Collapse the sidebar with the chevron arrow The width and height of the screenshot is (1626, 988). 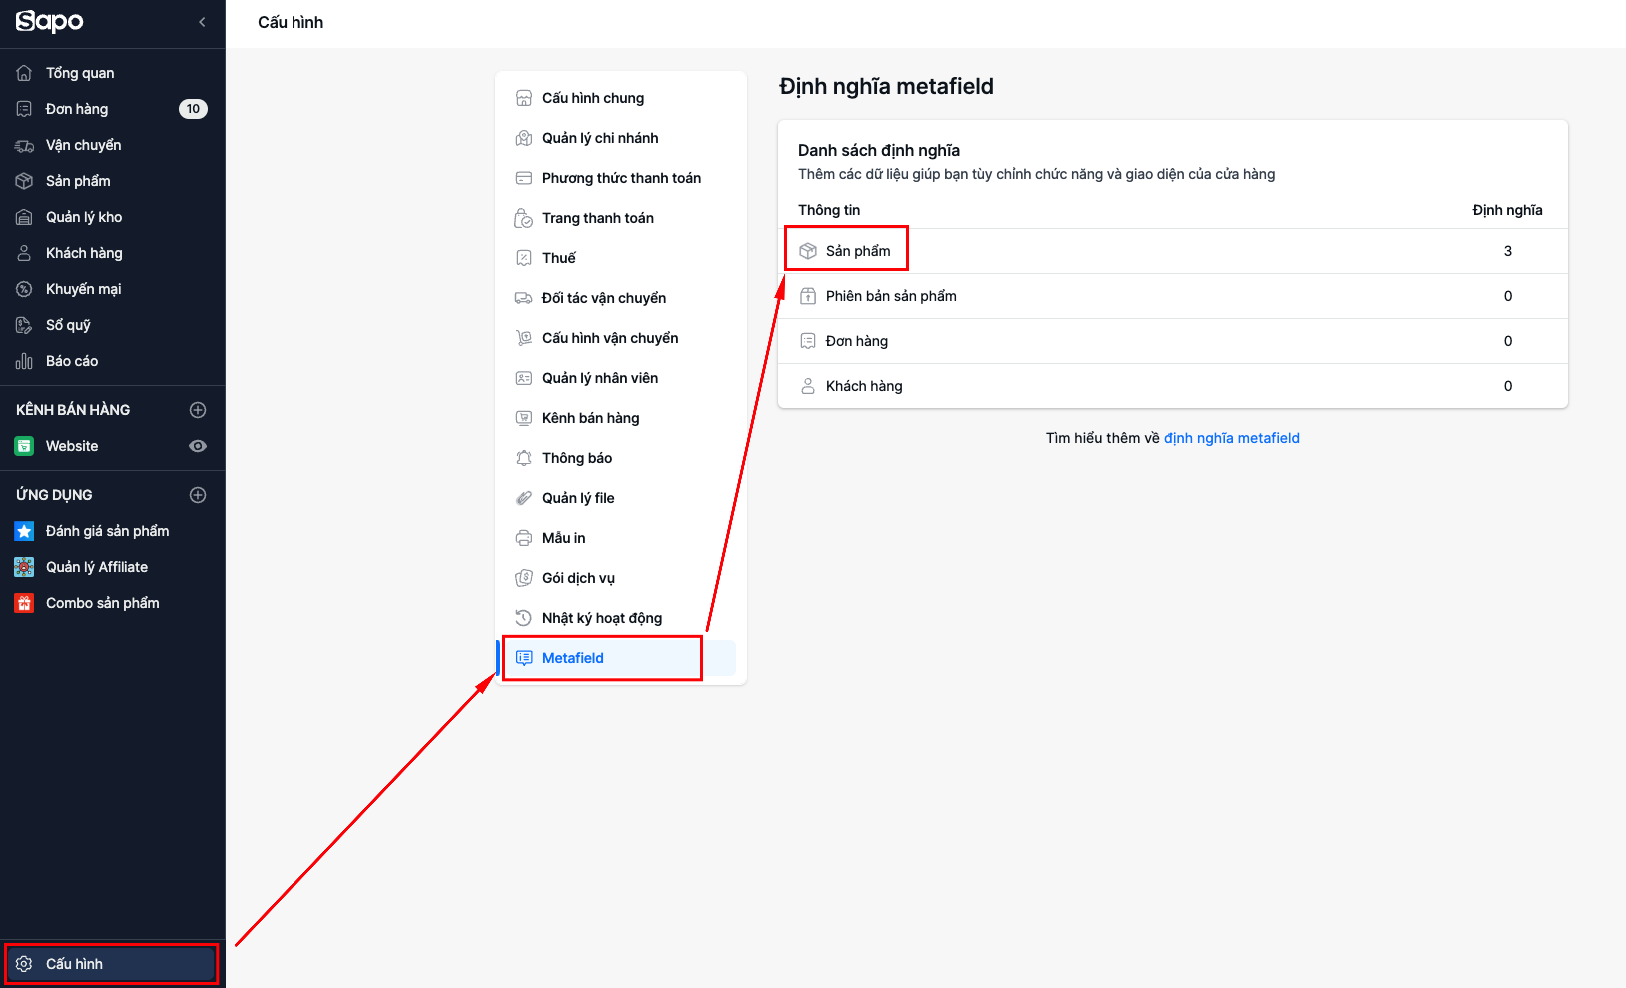[x=202, y=22]
